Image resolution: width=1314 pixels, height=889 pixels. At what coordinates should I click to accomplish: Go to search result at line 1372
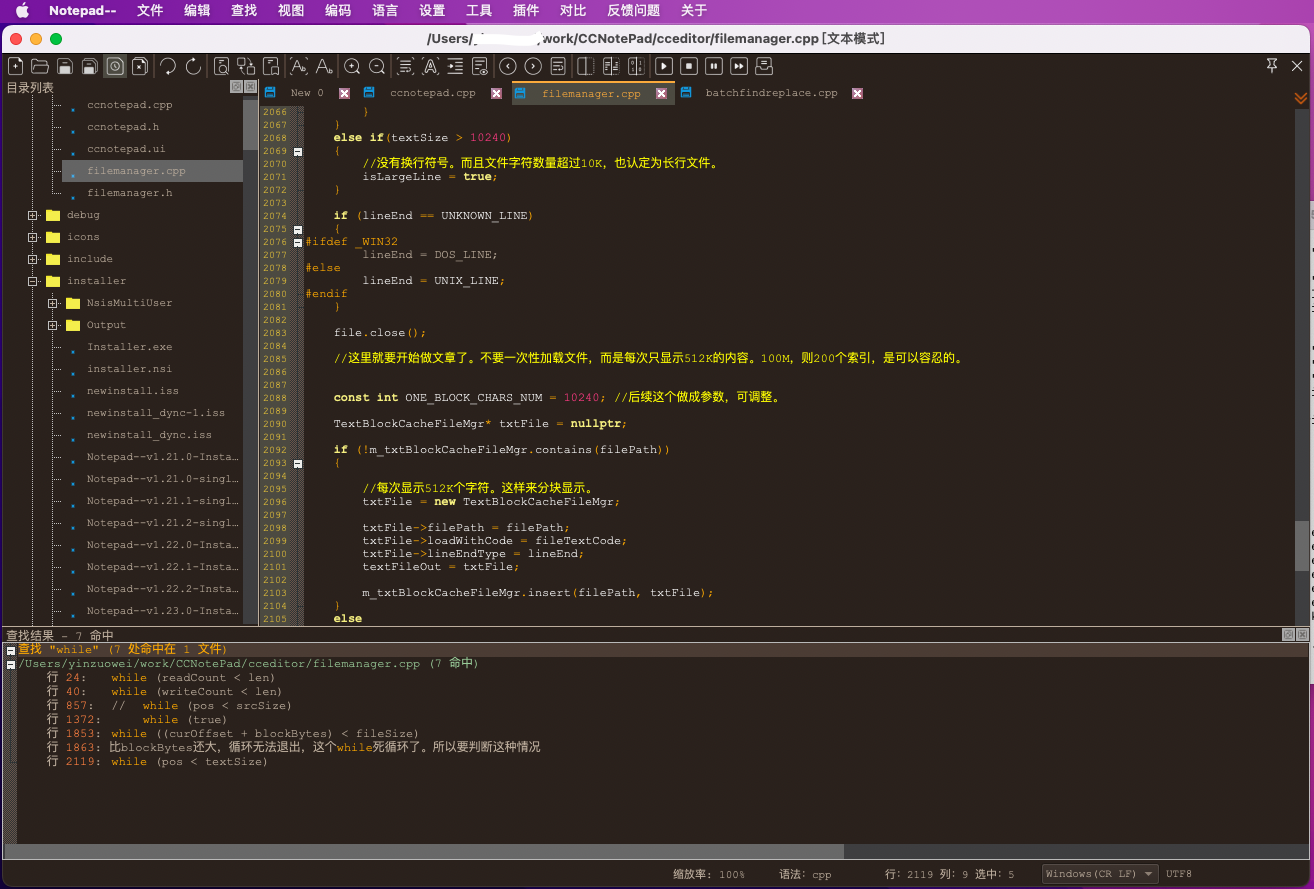click(136, 720)
